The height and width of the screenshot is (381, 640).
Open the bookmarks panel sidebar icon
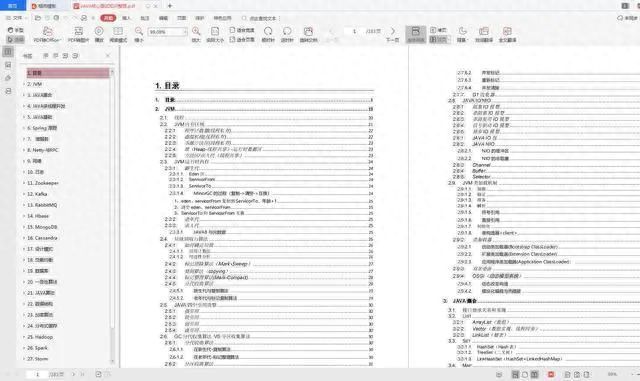coord(8,52)
